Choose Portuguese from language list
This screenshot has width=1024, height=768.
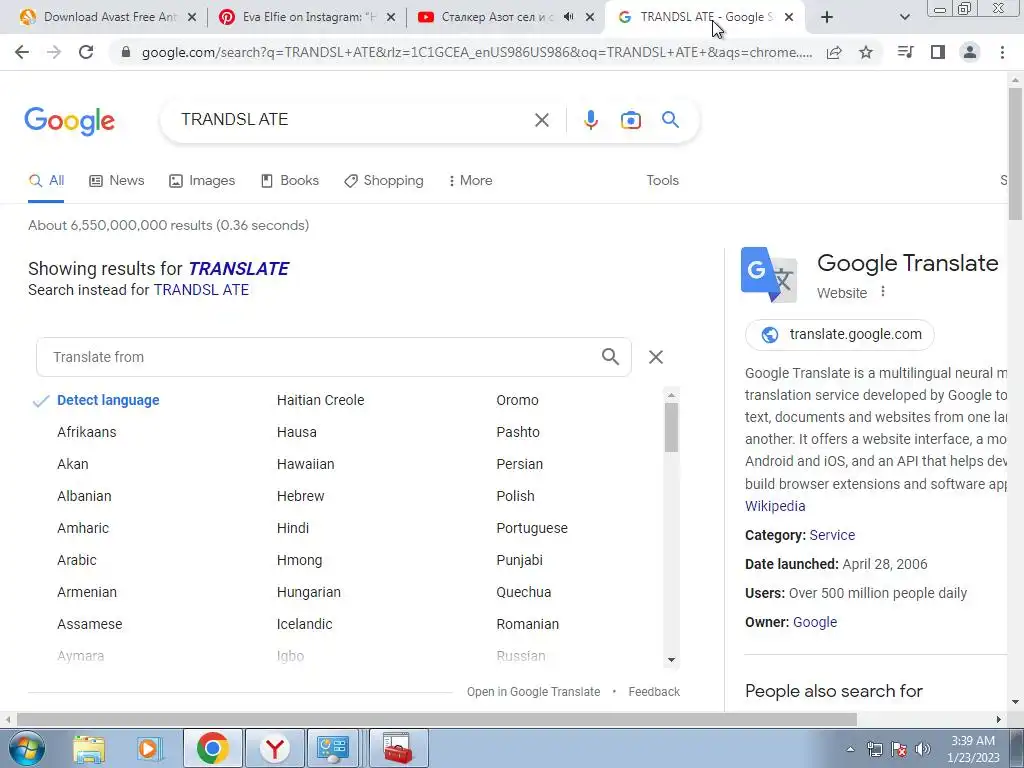(532, 528)
